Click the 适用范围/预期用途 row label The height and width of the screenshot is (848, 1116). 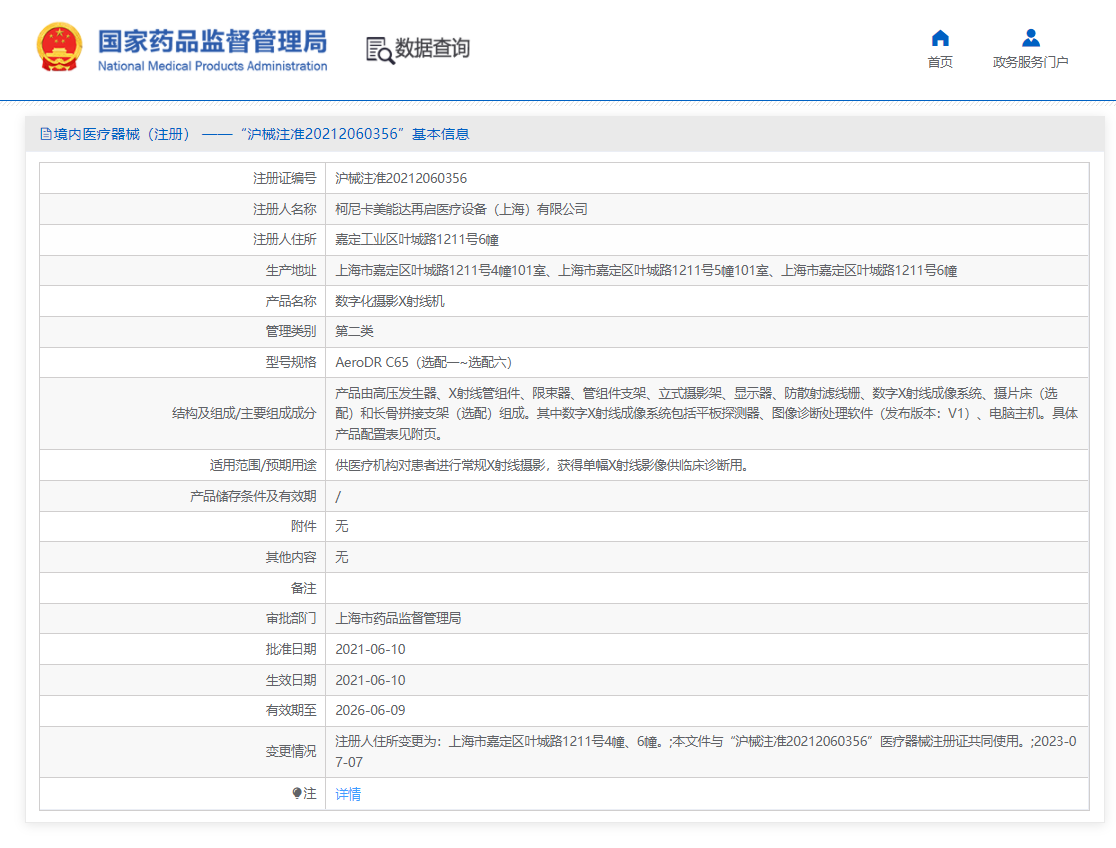click(263, 466)
